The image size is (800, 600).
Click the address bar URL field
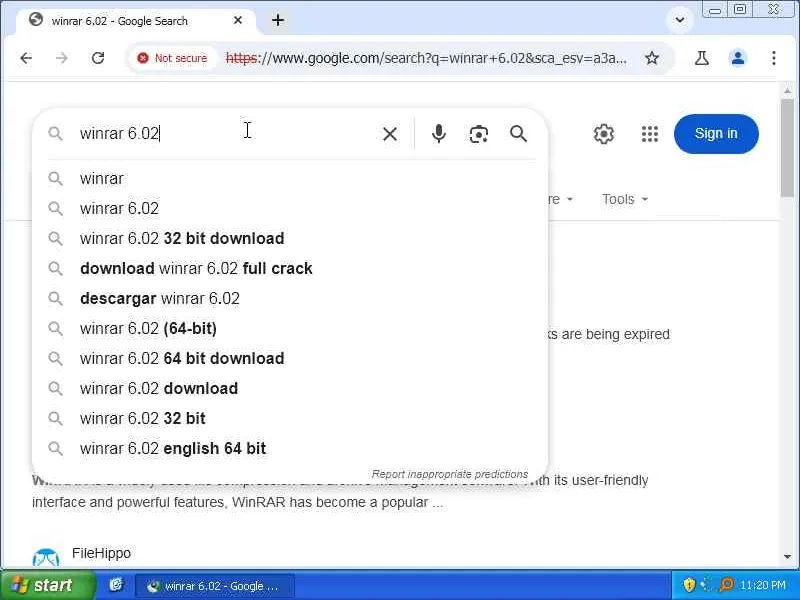click(x=426, y=58)
